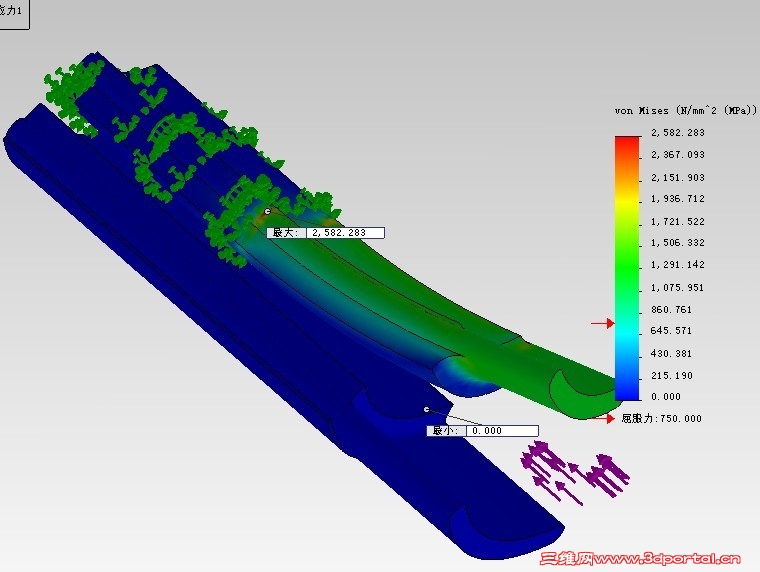The image size is (760, 572).
Task: Click legend value 215.190
Action: coord(671,375)
